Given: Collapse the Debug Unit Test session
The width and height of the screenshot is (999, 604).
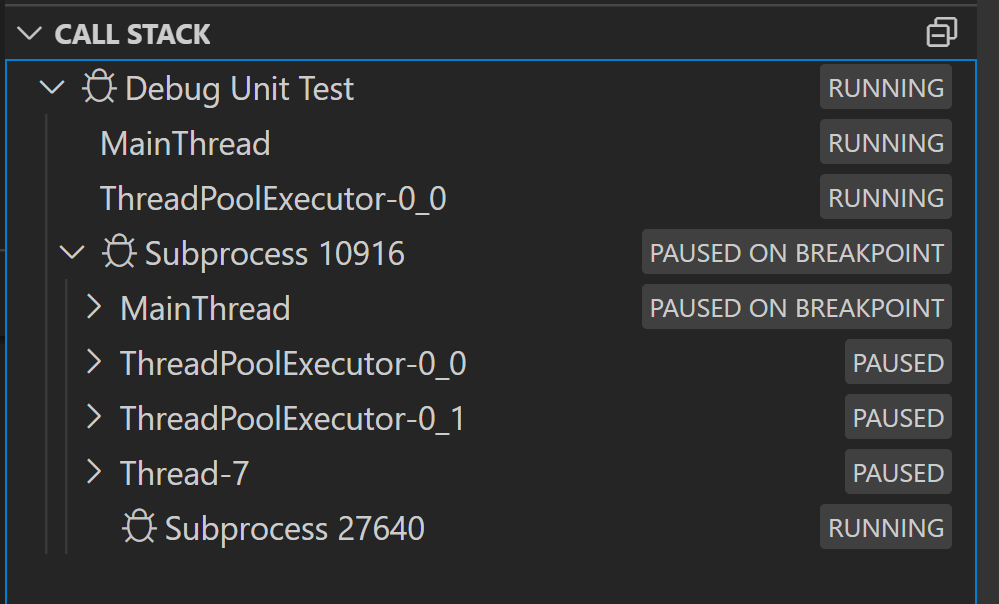Looking at the screenshot, I should coord(51,88).
